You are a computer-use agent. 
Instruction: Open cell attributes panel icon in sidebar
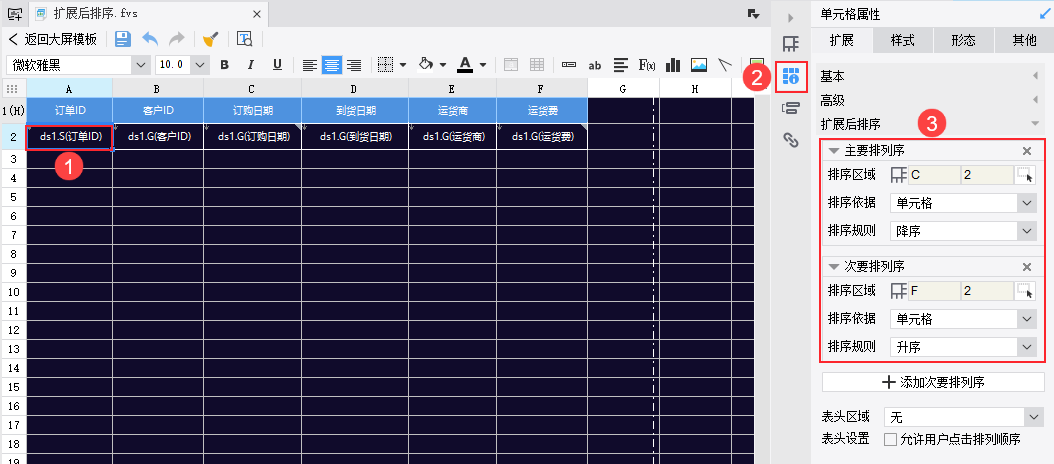[x=791, y=77]
